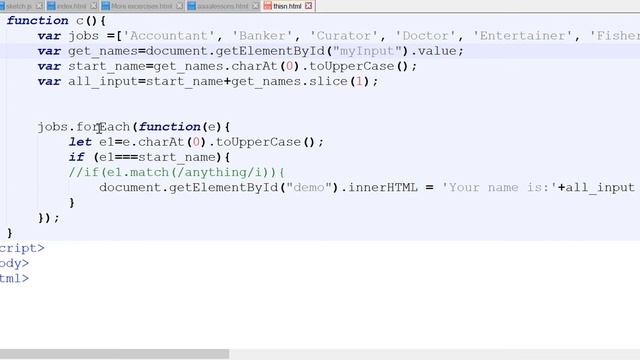Viewport: 640px width, 360px height.
Task: Click the closing '});' of forEach
Action: tap(48, 218)
